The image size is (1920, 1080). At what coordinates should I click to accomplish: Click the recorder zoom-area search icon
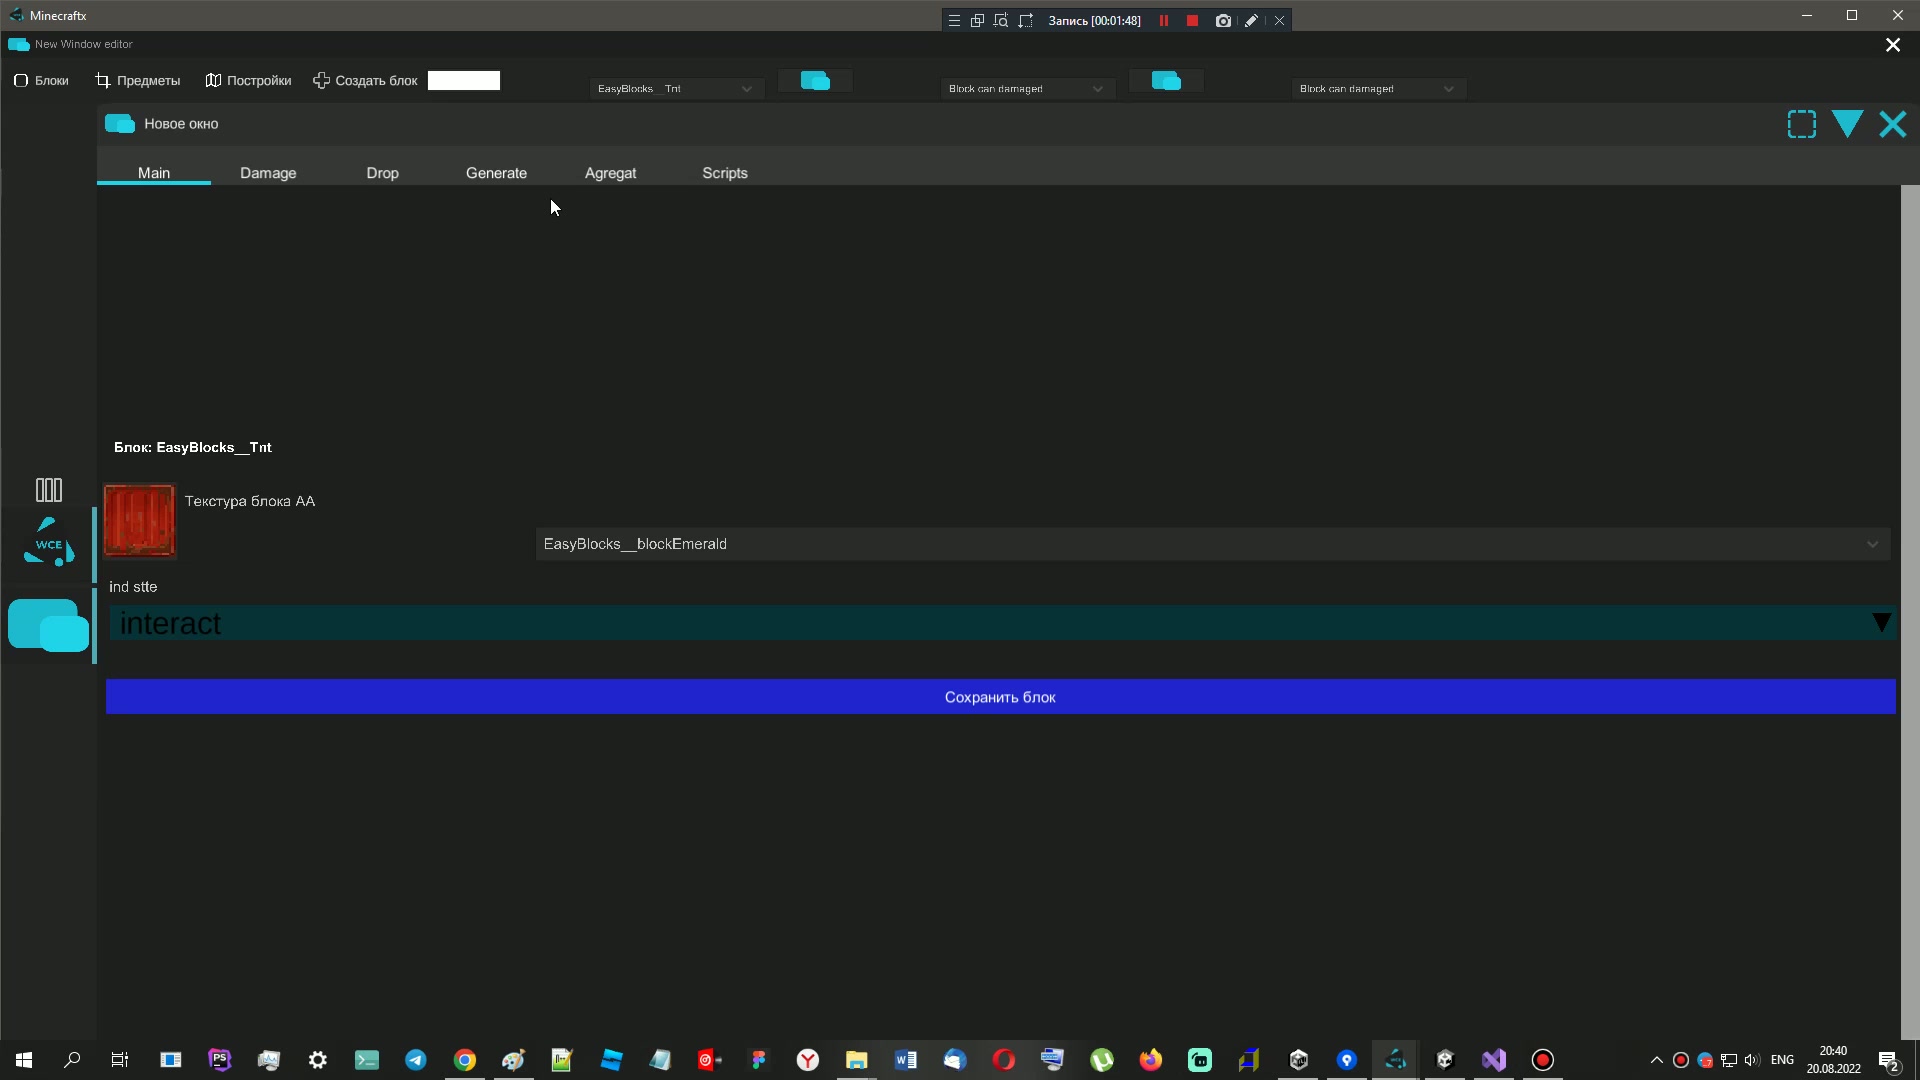(1001, 20)
